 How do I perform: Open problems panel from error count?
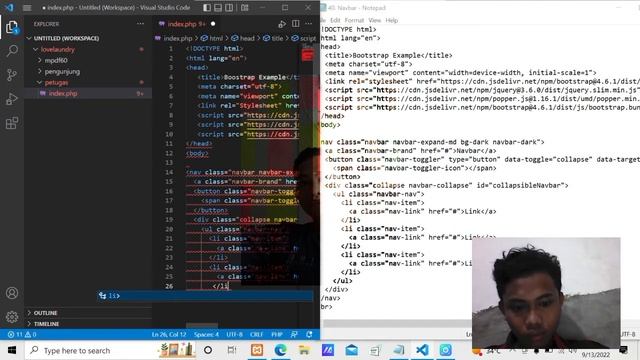click(22, 334)
